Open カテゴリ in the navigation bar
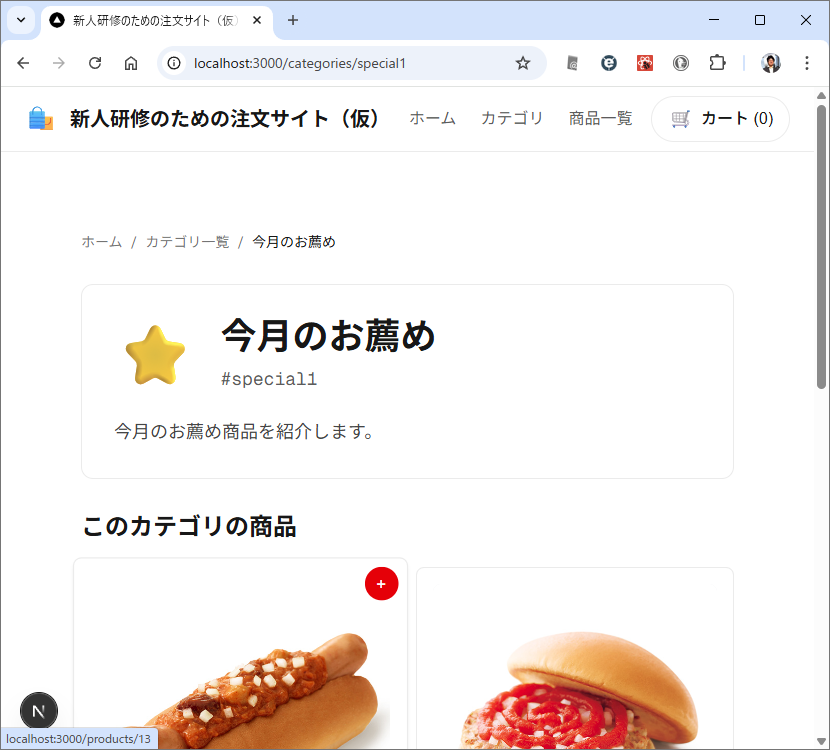The image size is (830, 750). [512, 118]
